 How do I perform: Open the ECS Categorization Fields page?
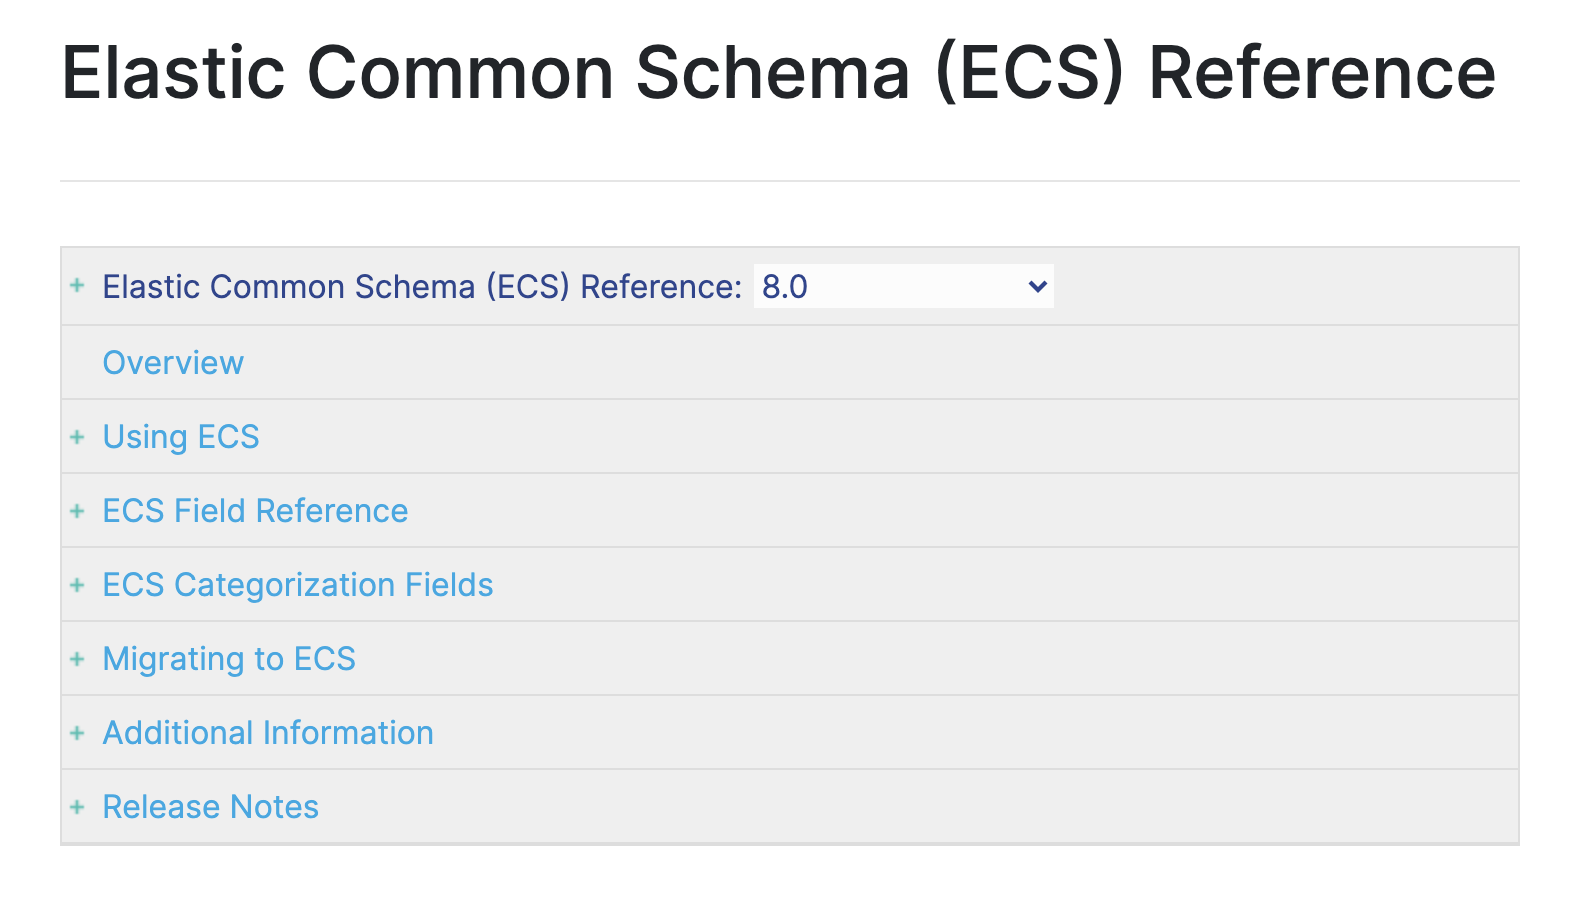click(297, 584)
